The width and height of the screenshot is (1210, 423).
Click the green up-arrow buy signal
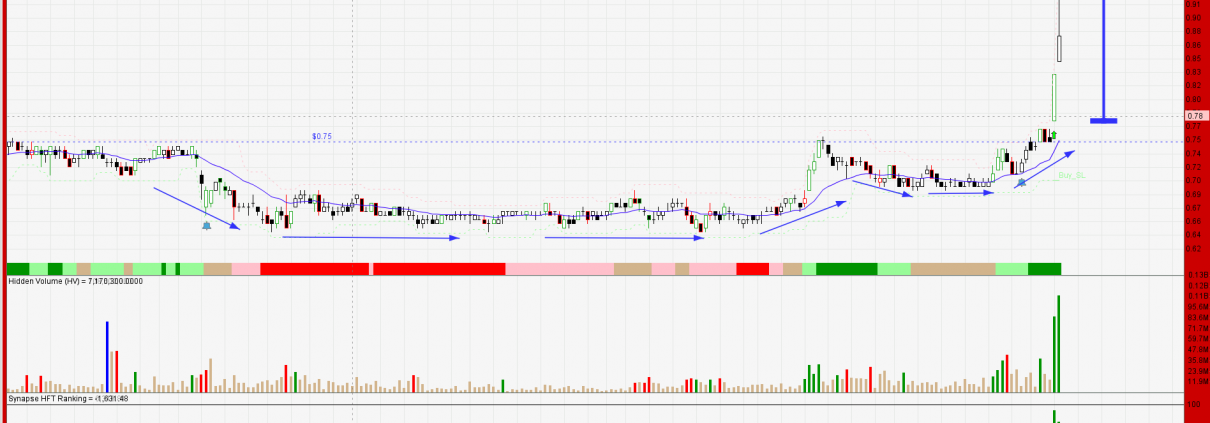tap(1054, 134)
